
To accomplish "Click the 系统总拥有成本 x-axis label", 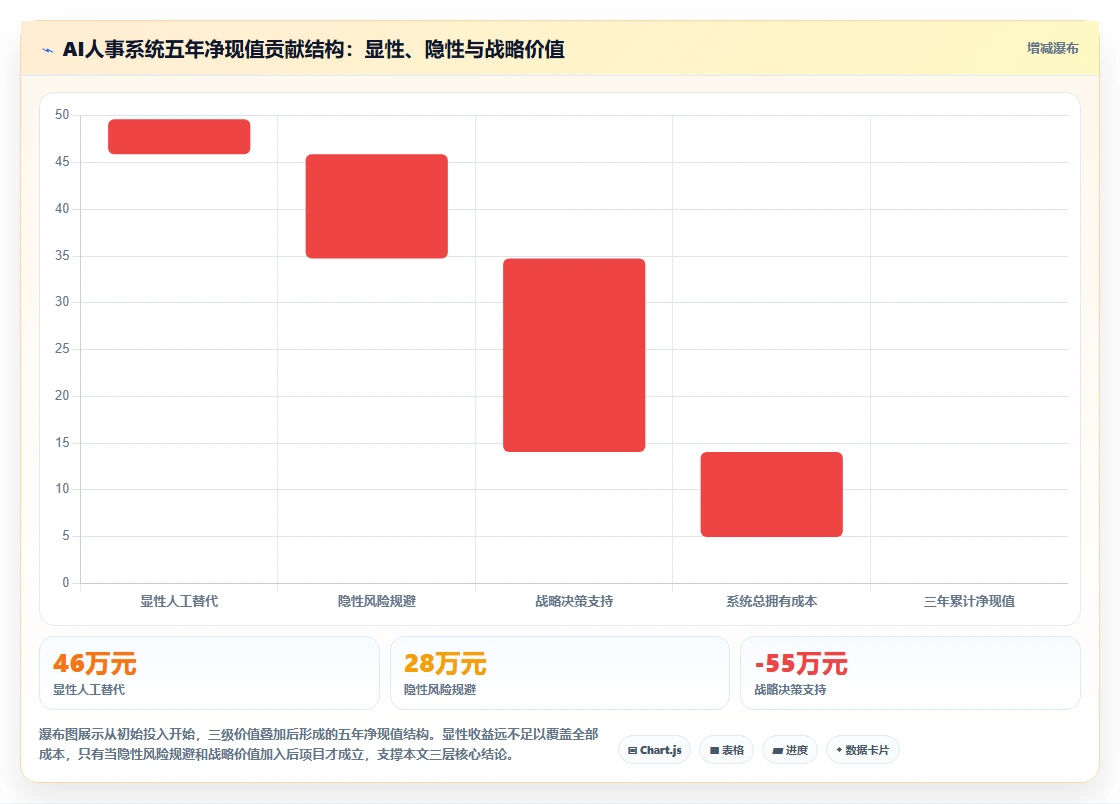I will point(771,601).
